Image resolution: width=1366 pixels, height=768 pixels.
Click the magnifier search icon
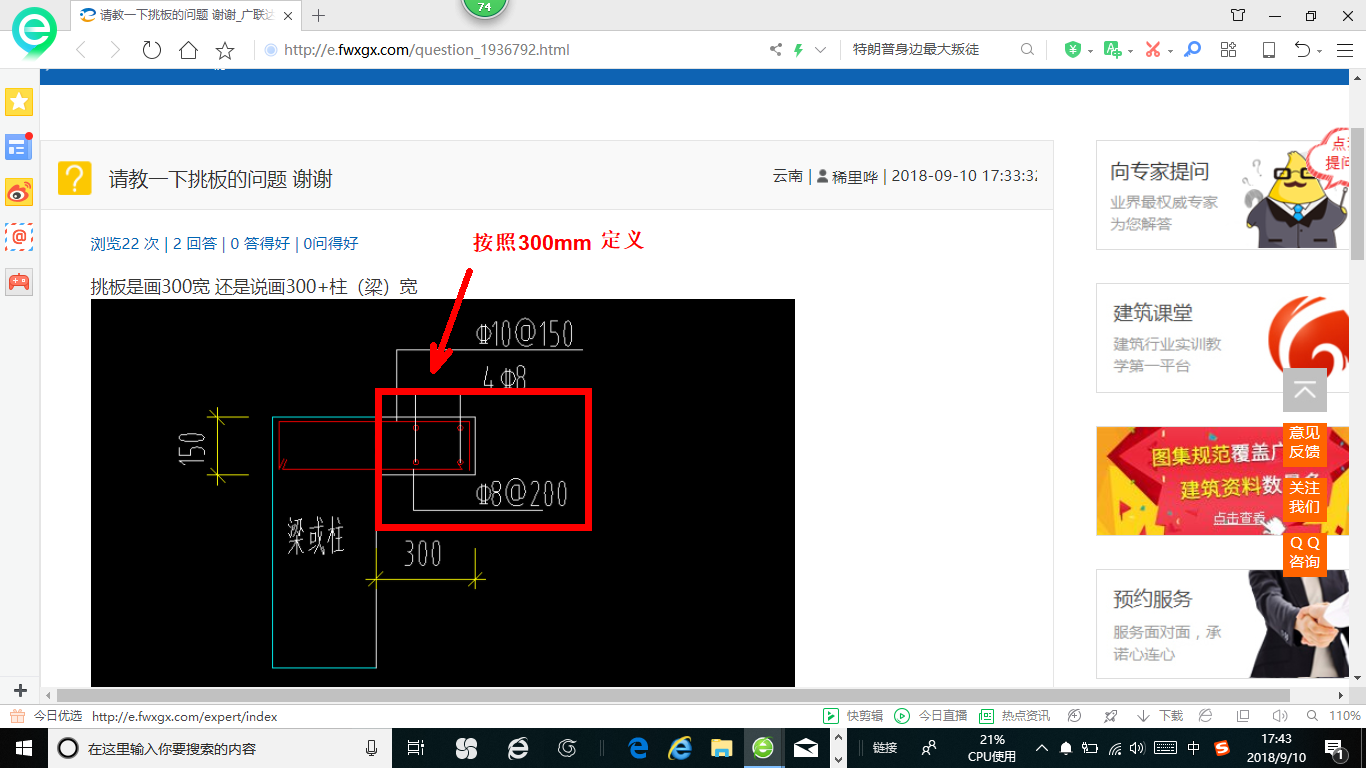click(x=1027, y=50)
